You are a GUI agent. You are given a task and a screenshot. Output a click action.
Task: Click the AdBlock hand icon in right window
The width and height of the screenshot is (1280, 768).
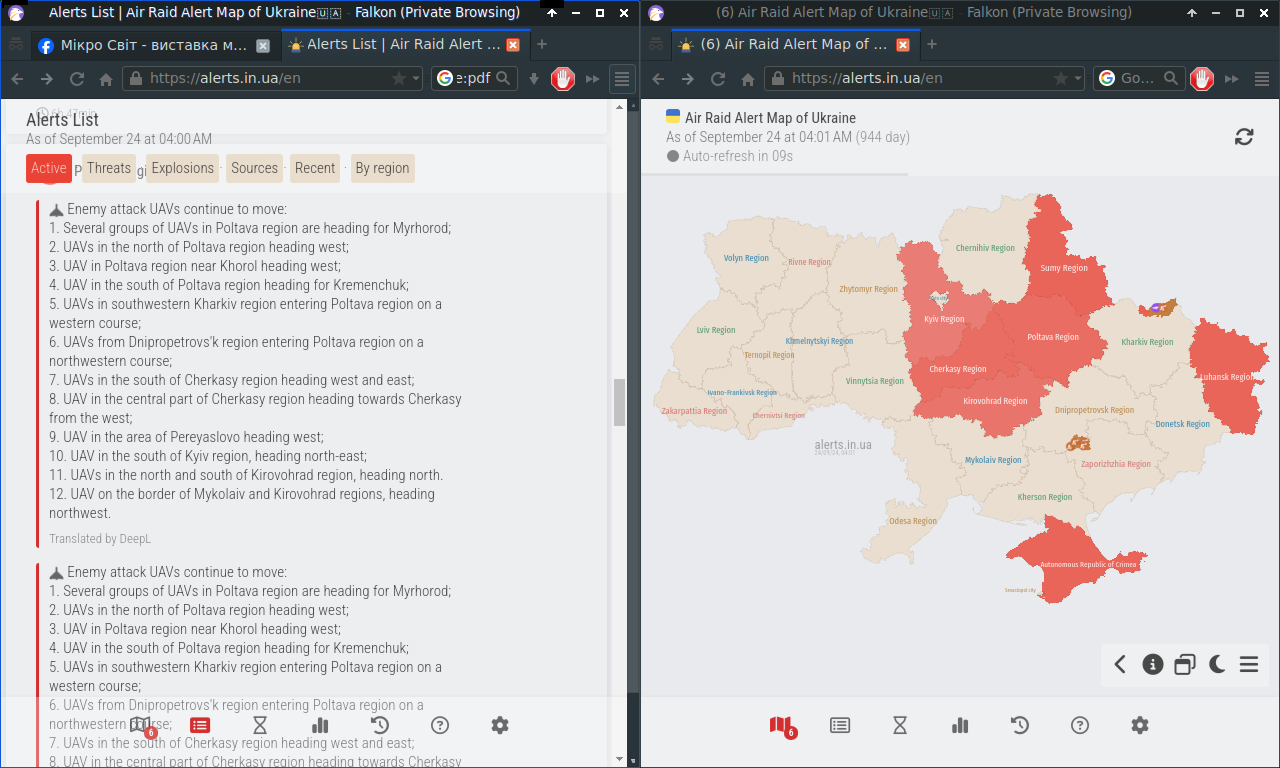pos(1202,78)
